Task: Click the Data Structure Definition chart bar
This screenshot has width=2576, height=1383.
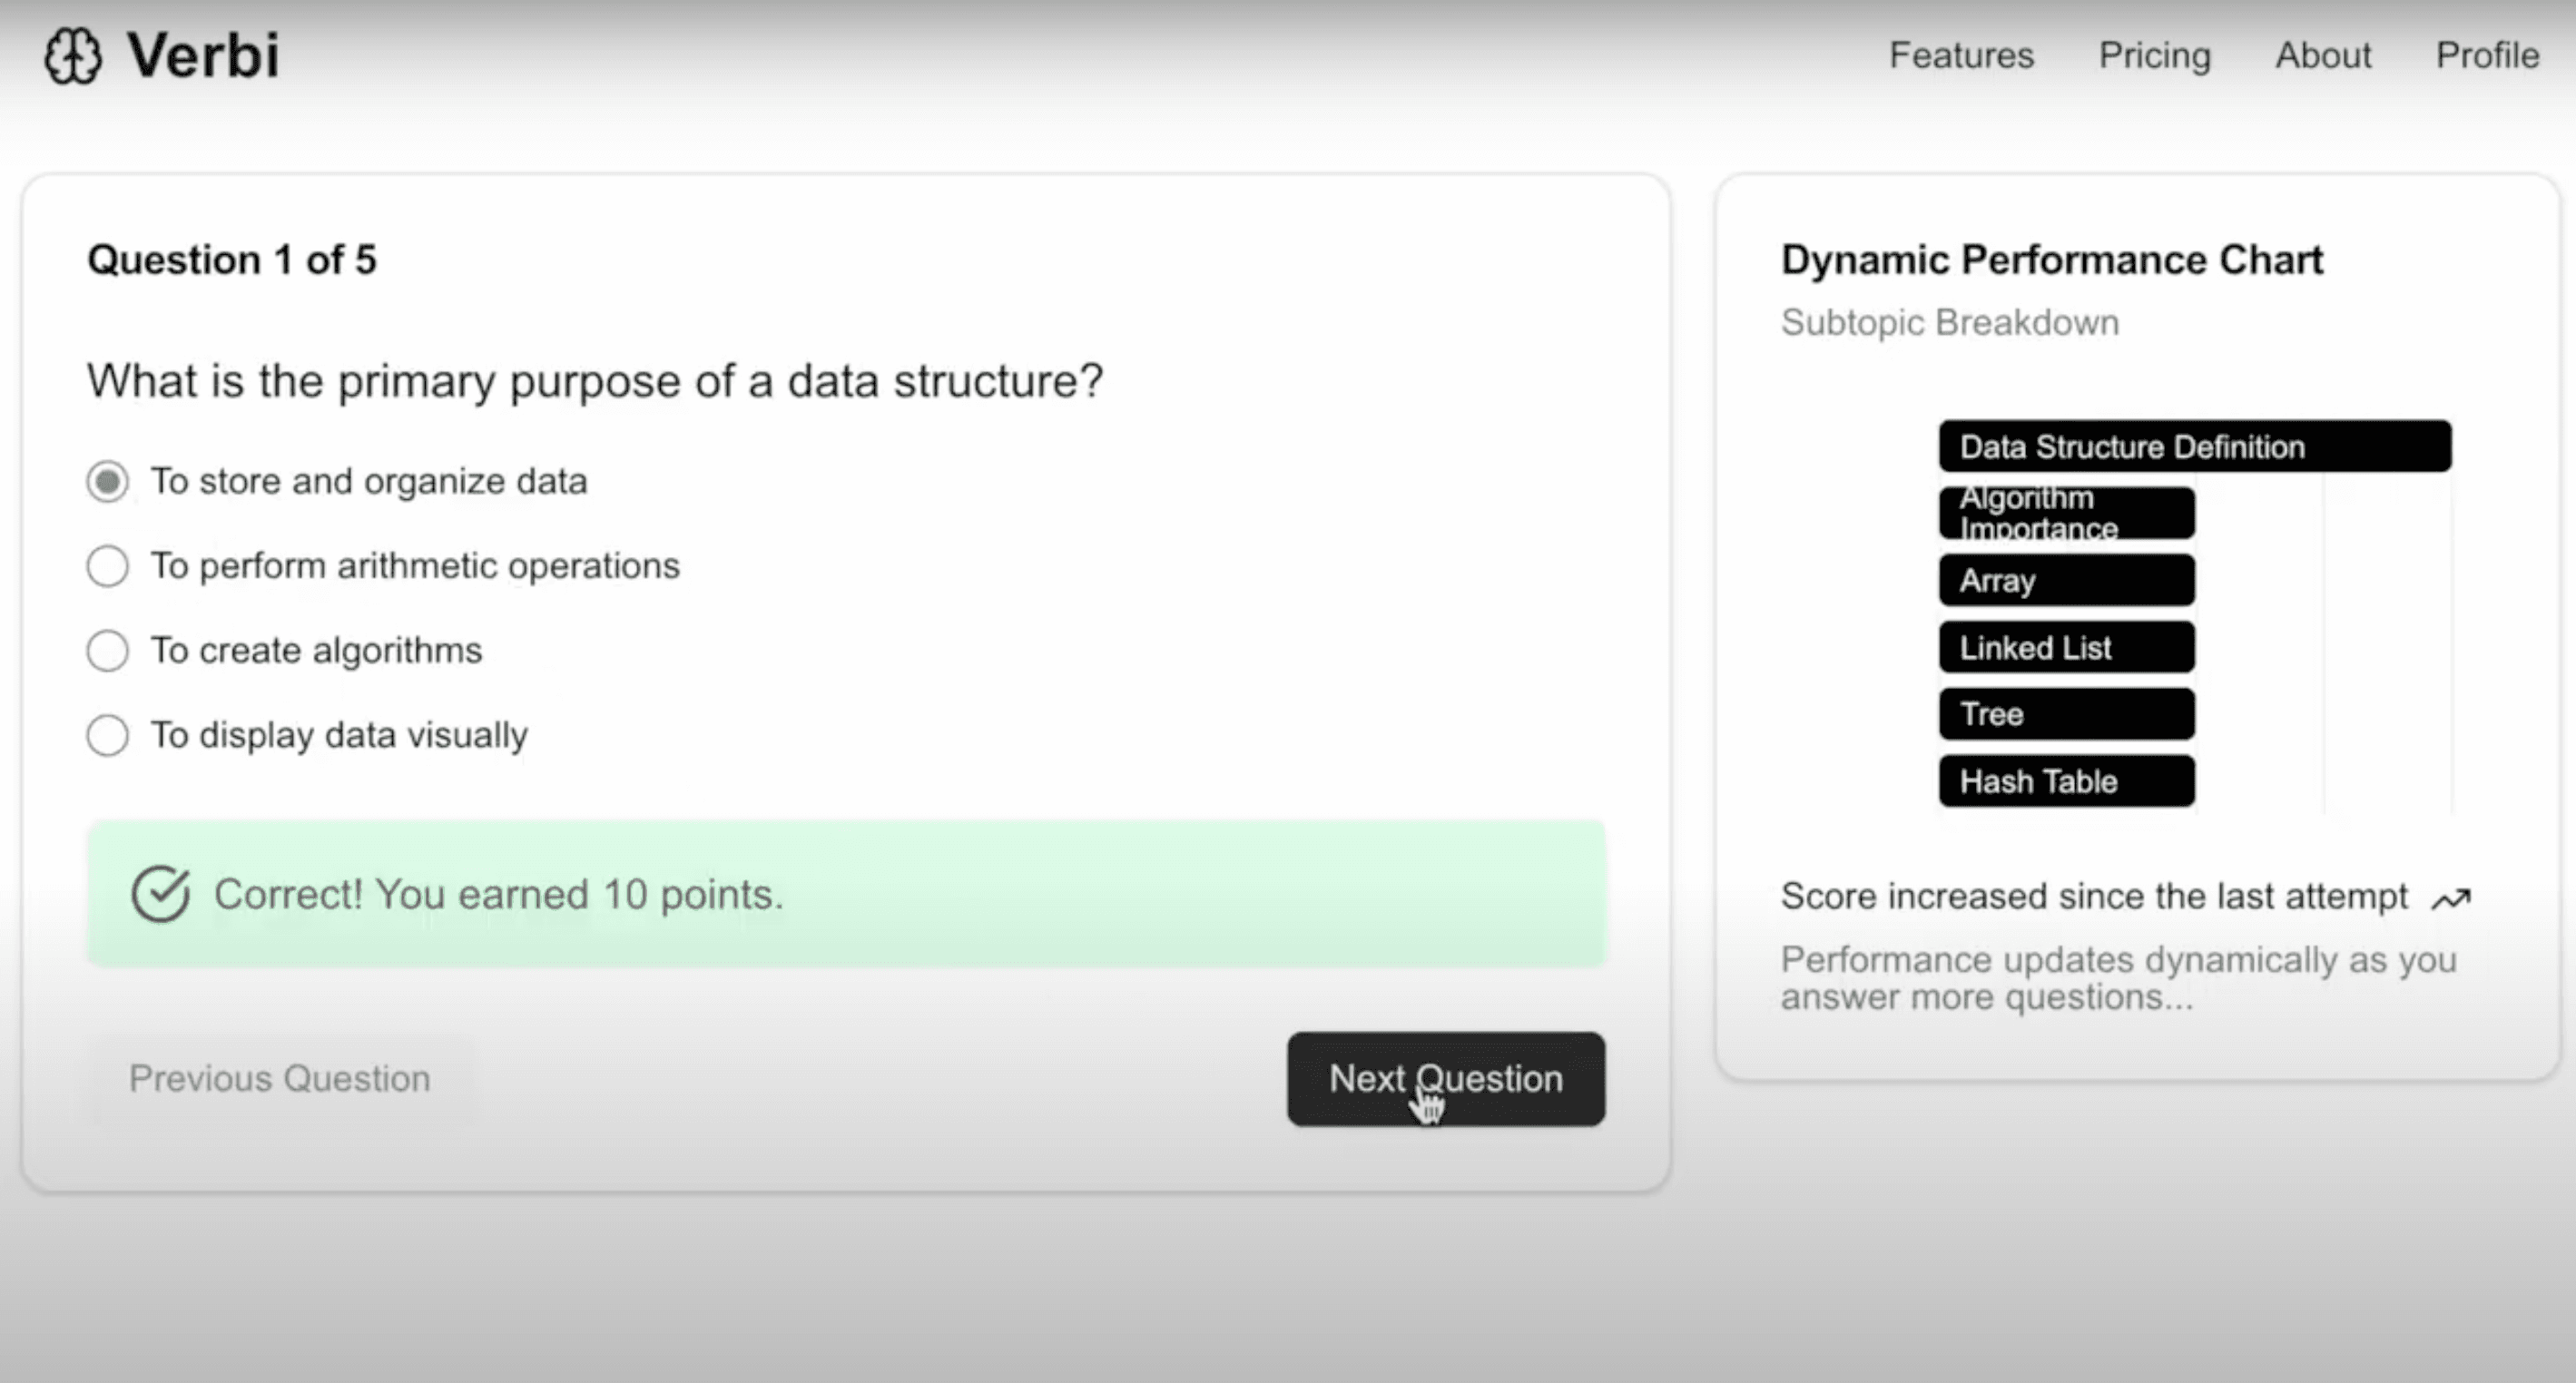Action: pos(2194,446)
